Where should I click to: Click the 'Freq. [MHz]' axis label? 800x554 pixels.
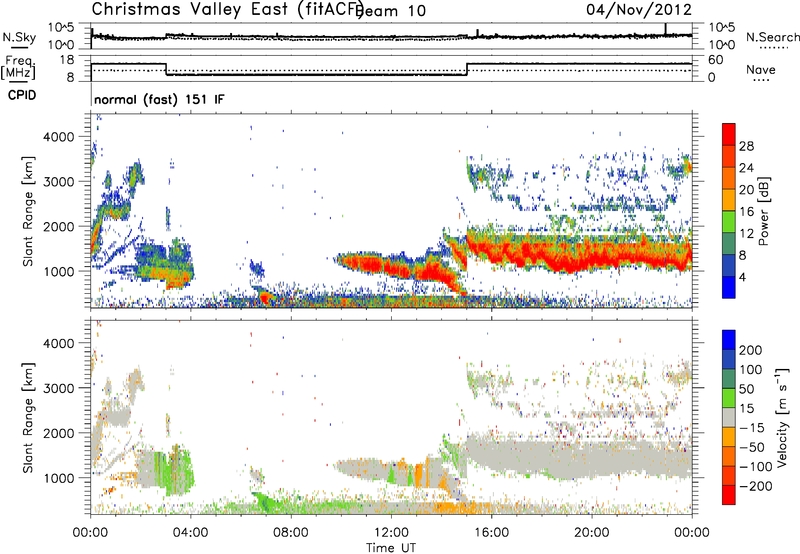tap(18, 68)
